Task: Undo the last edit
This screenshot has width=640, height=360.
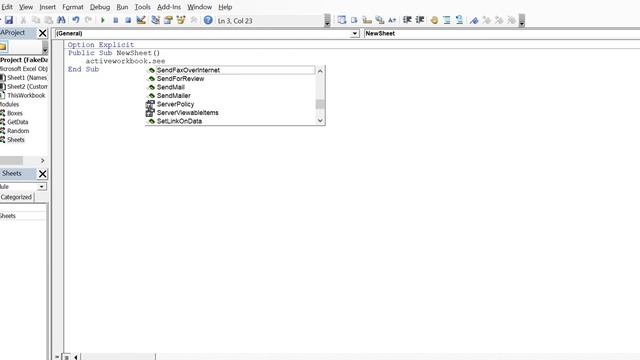Action: click(x=76, y=20)
